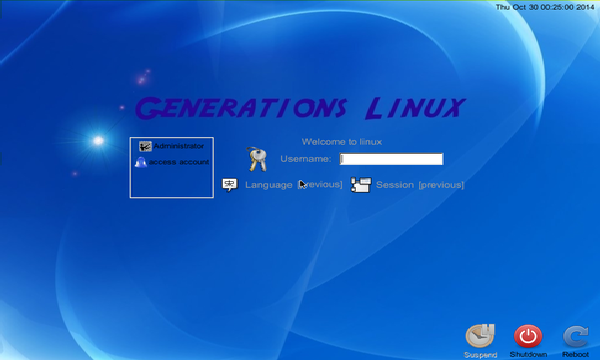Click the access account user icon
The height and width of the screenshot is (360, 600).
[x=140, y=162]
